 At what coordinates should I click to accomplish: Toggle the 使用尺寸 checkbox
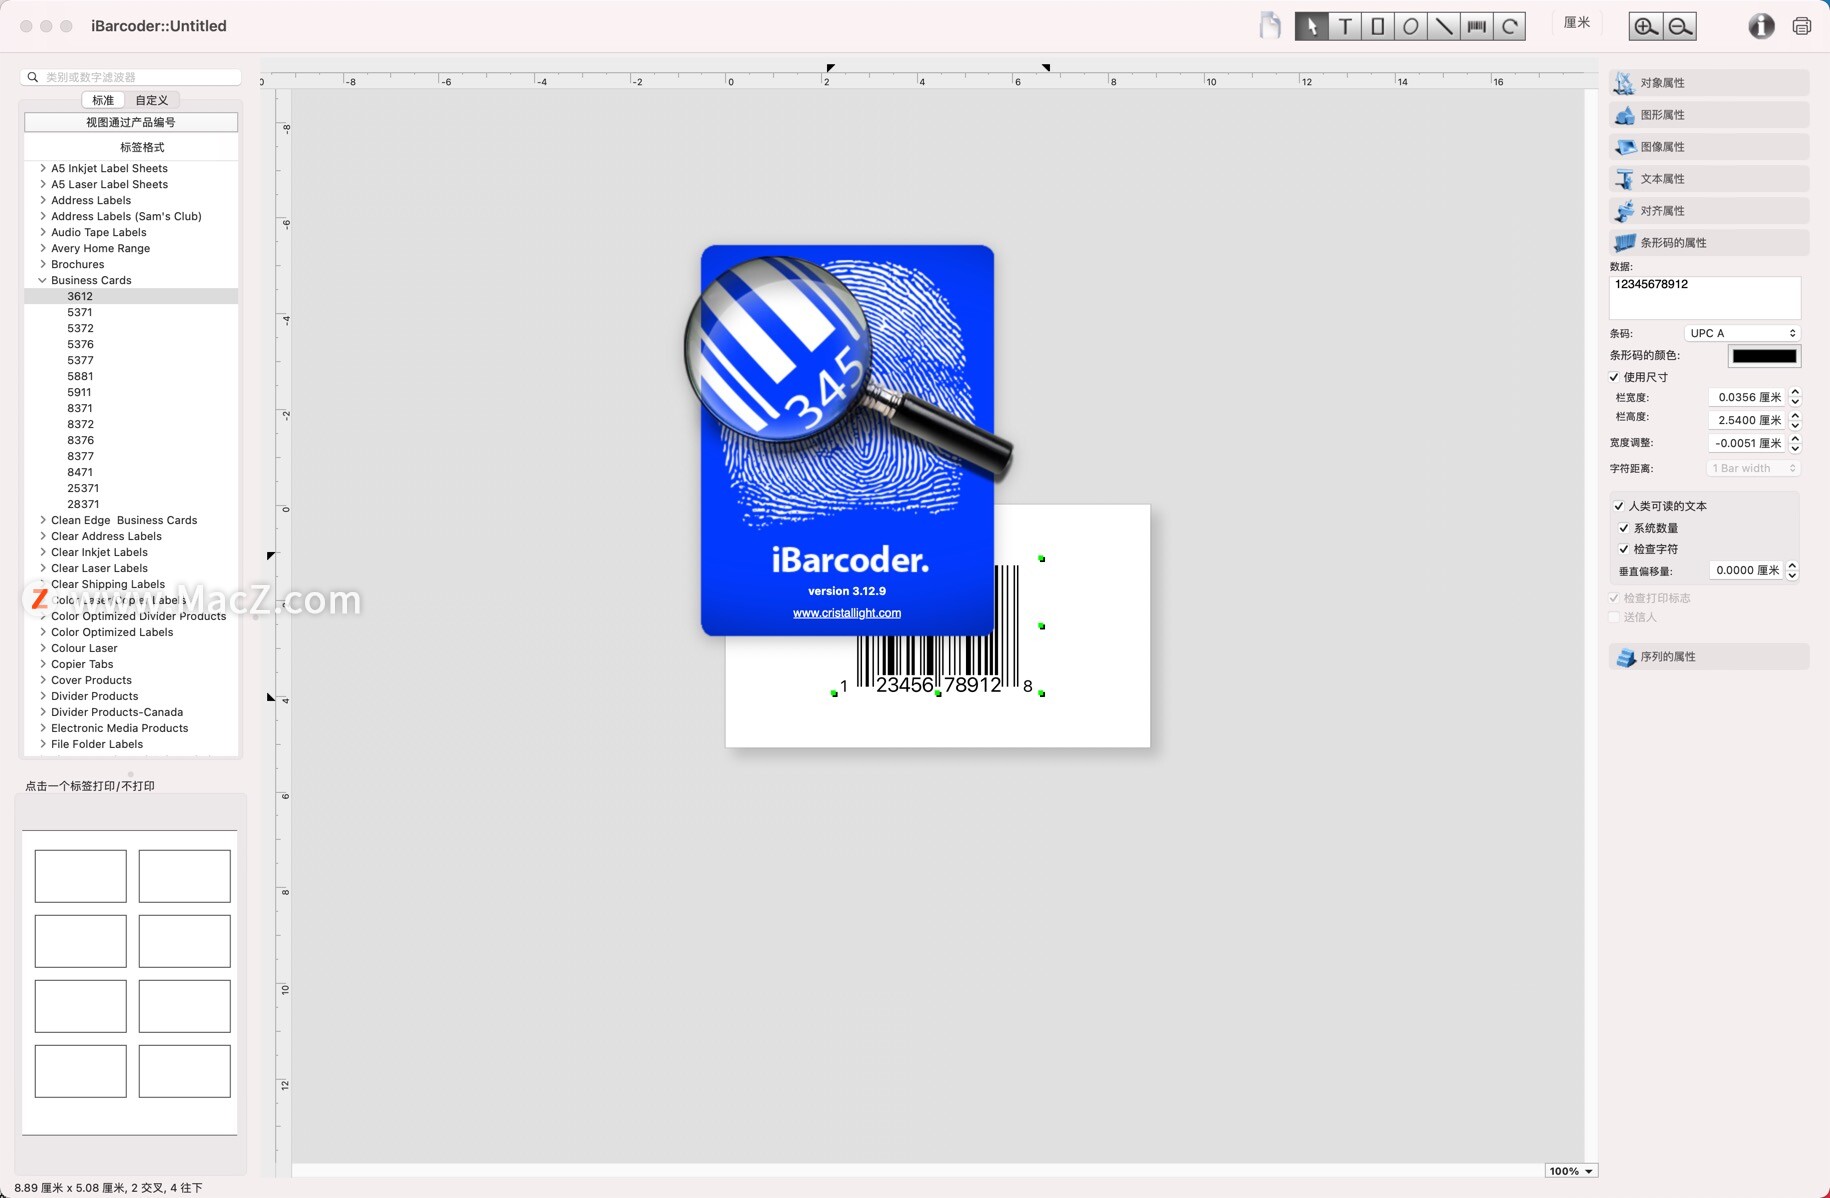(x=1614, y=377)
